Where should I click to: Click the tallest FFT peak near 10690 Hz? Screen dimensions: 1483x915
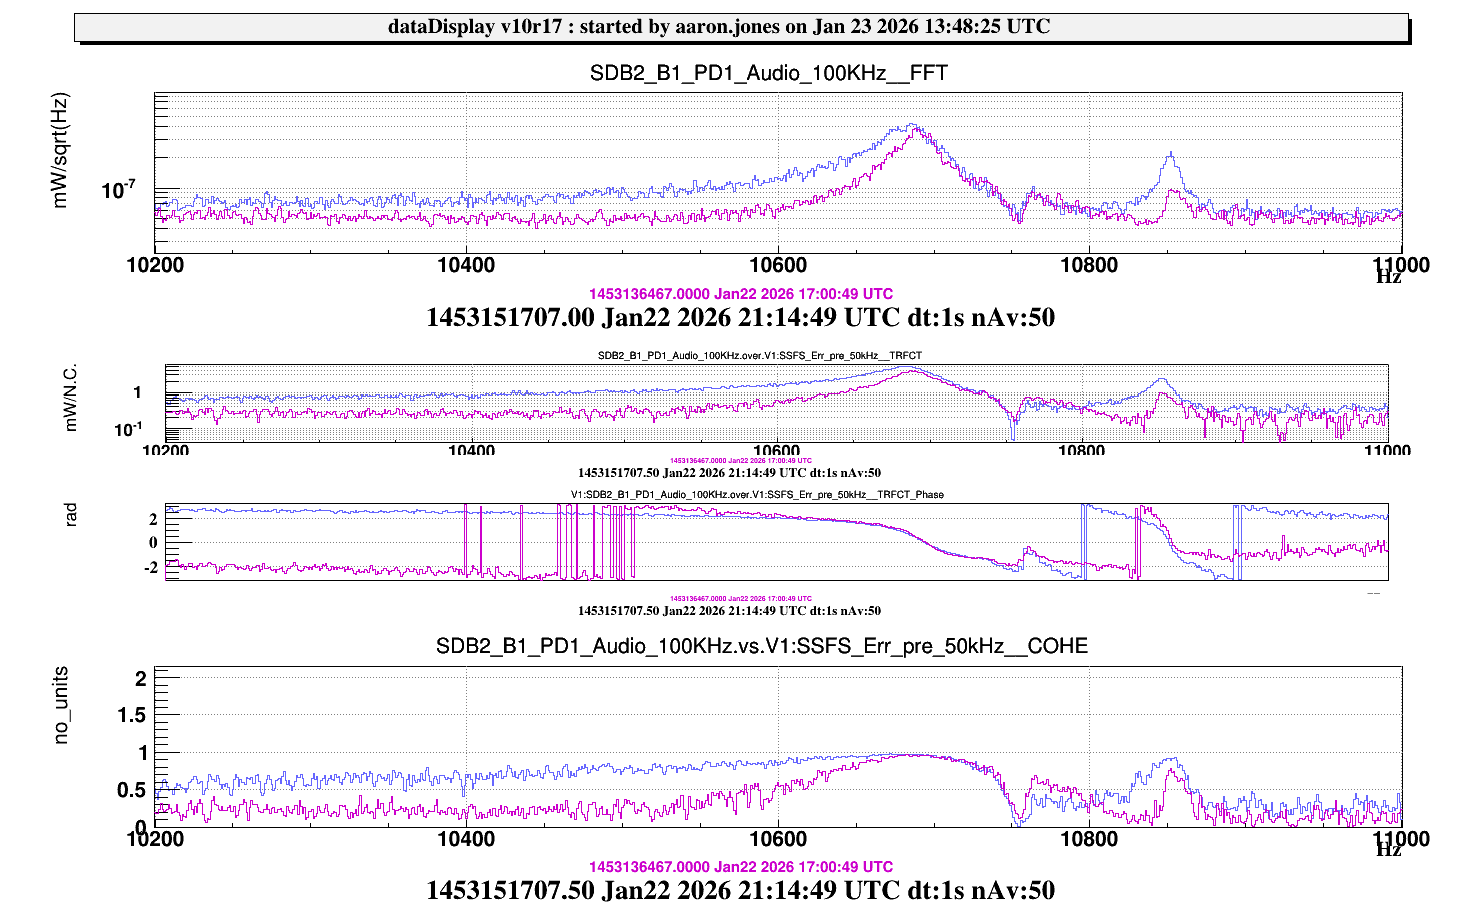912,127
